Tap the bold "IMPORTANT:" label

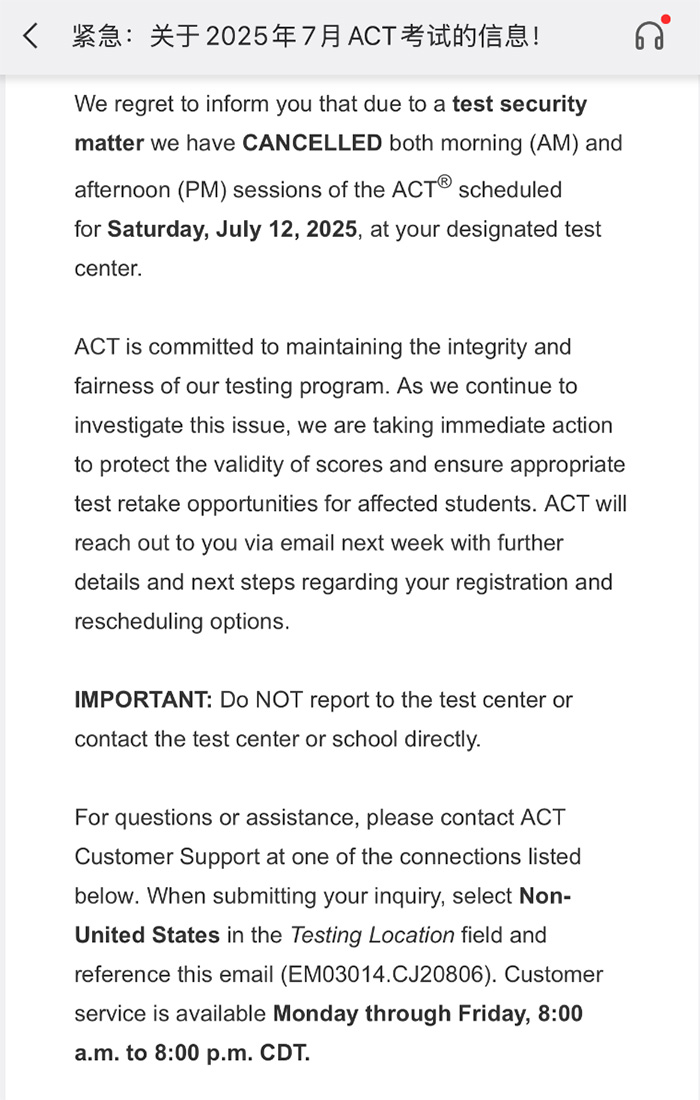[143, 700]
